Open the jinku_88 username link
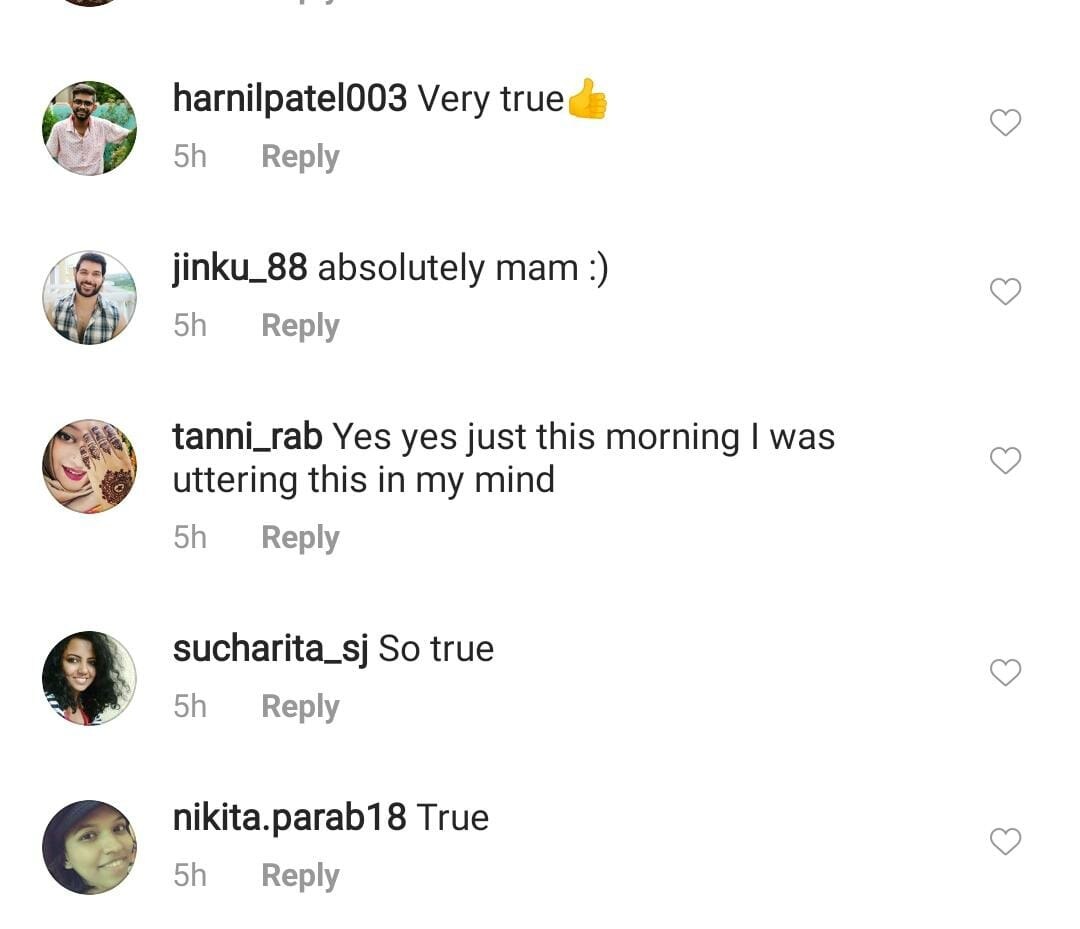This screenshot has width=1080, height=929. click(239, 268)
